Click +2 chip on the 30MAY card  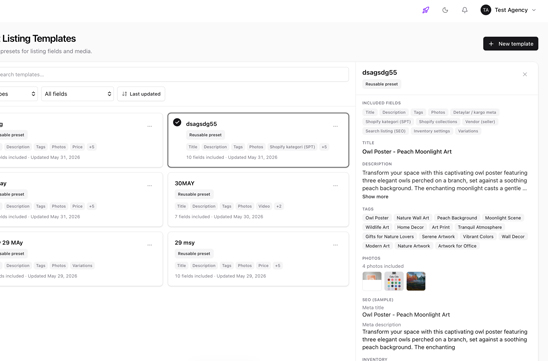[x=279, y=206]
